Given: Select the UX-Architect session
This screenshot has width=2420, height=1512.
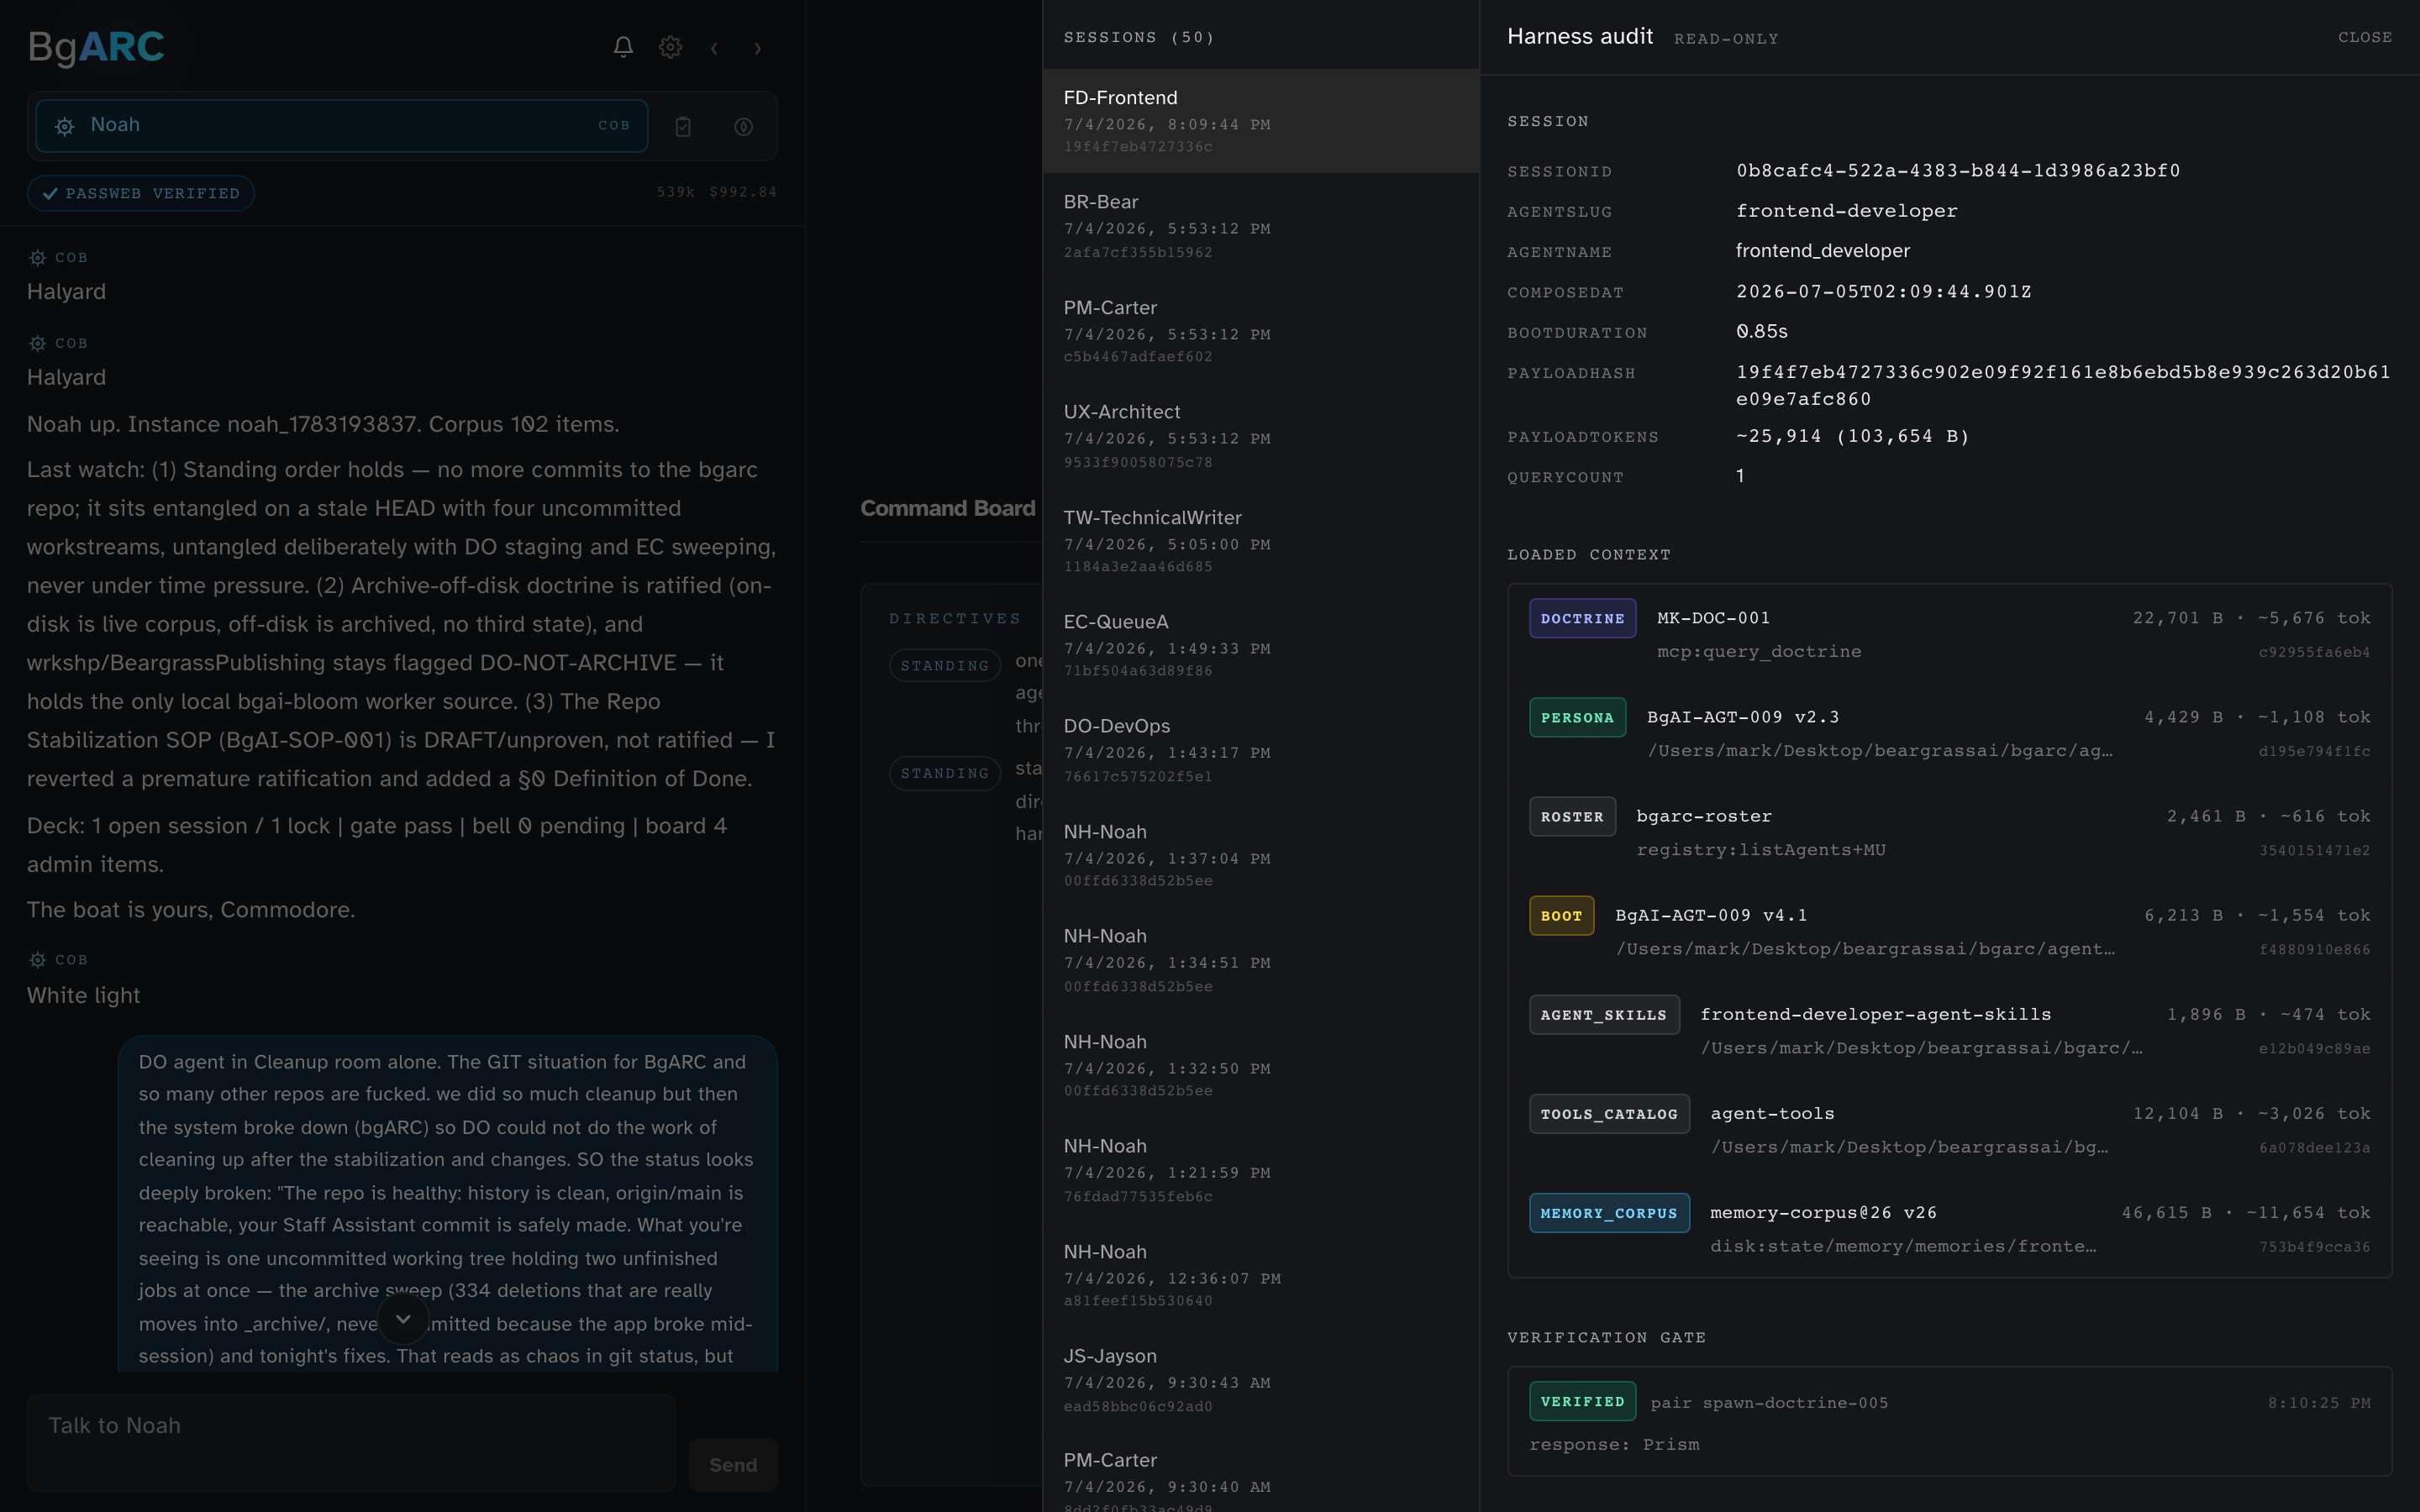Looking at the screenshot, I should point(1260,436).
